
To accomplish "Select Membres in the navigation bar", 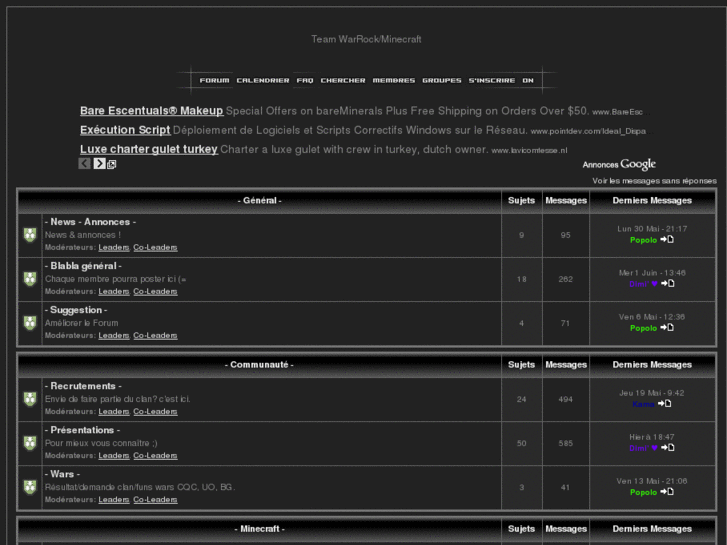I will tap(393, 80).
